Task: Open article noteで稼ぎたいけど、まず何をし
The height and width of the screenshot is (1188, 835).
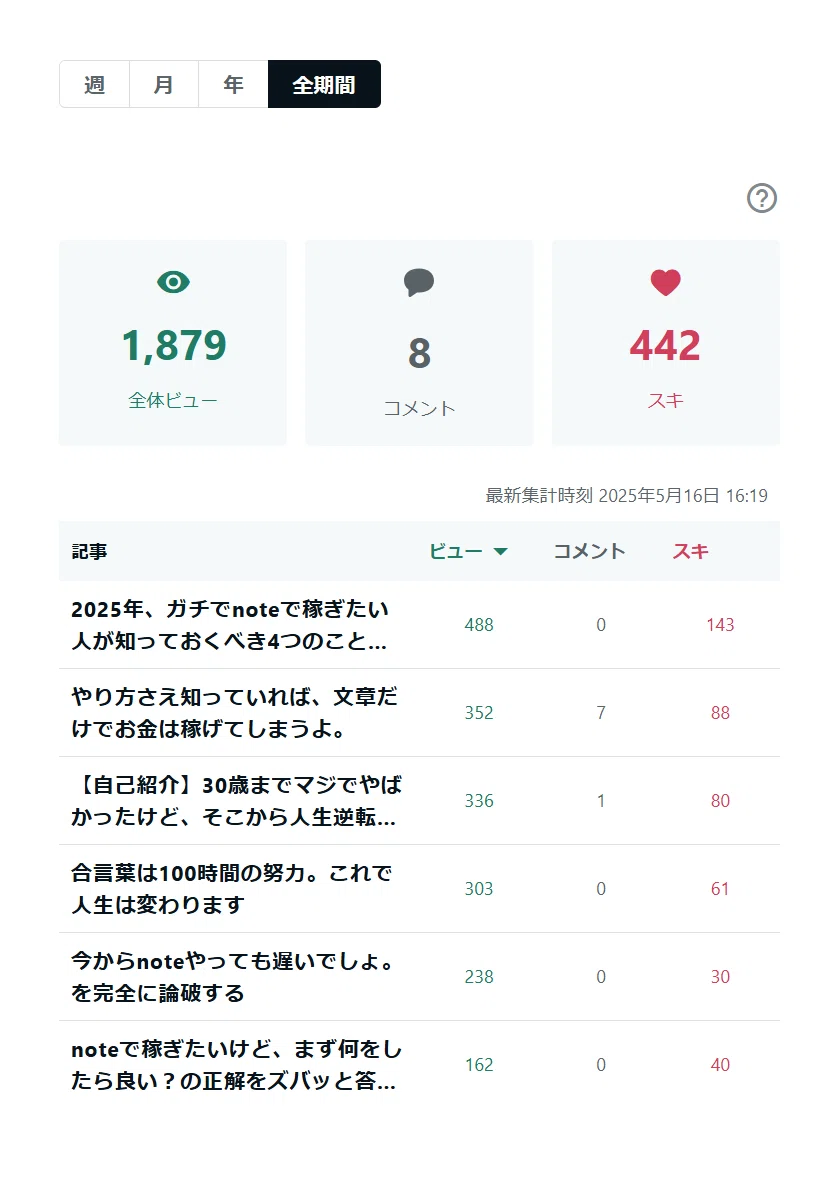Action: pos(236,1065)
